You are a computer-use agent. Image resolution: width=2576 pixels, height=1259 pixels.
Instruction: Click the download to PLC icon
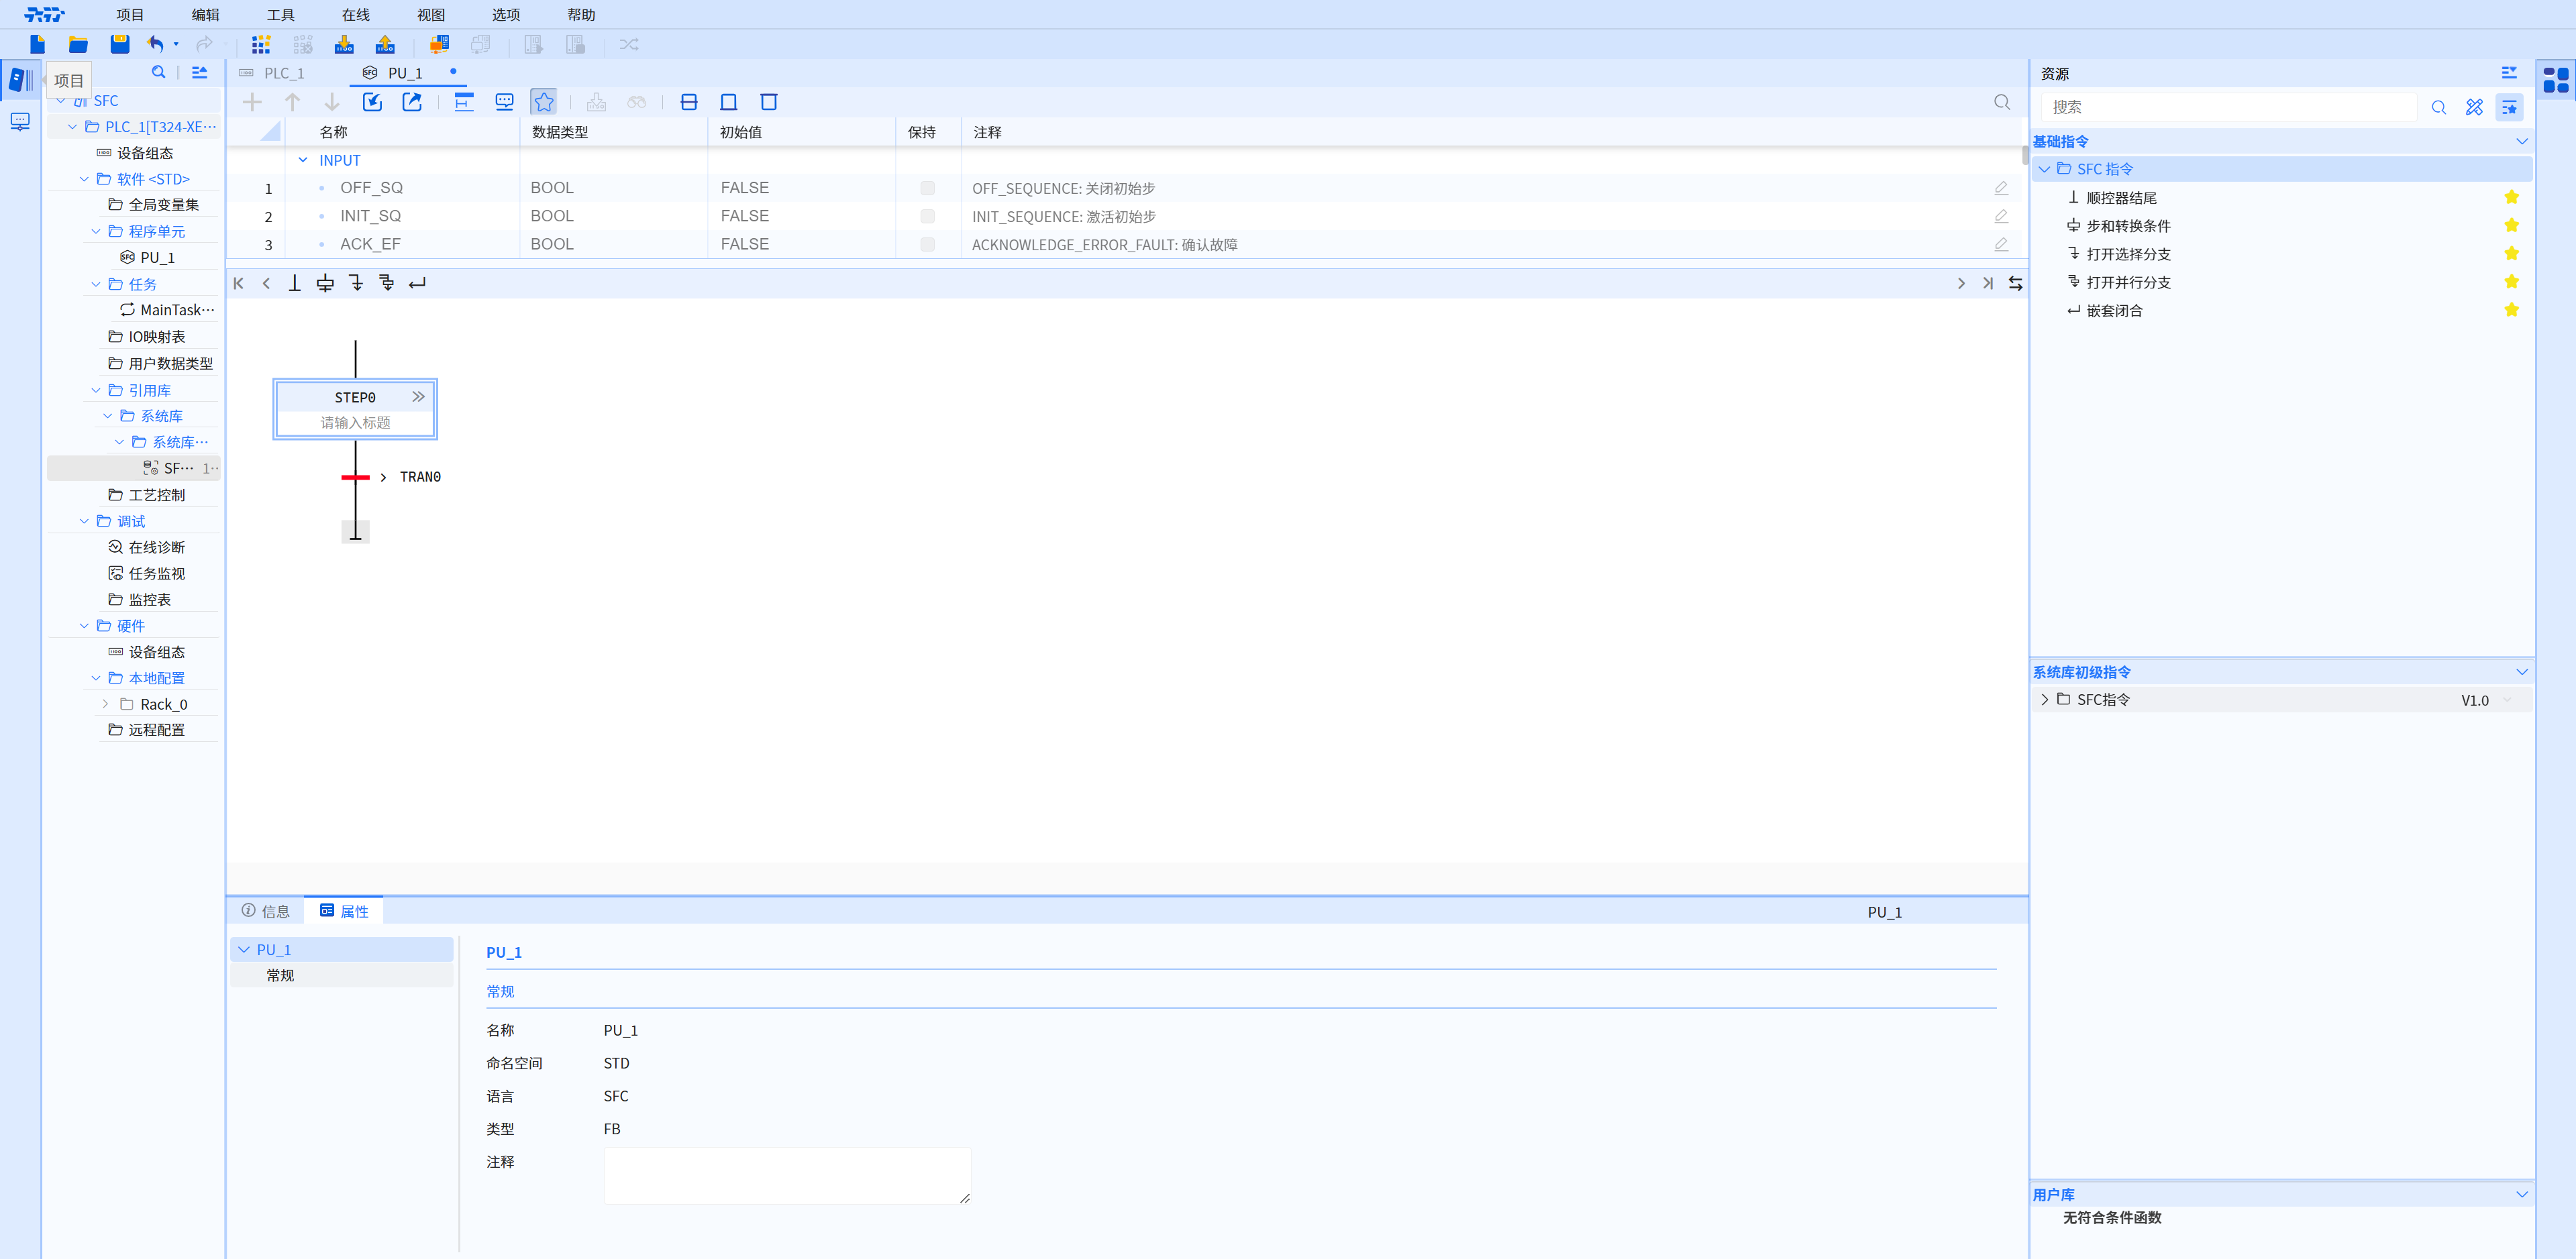(343, 44)
